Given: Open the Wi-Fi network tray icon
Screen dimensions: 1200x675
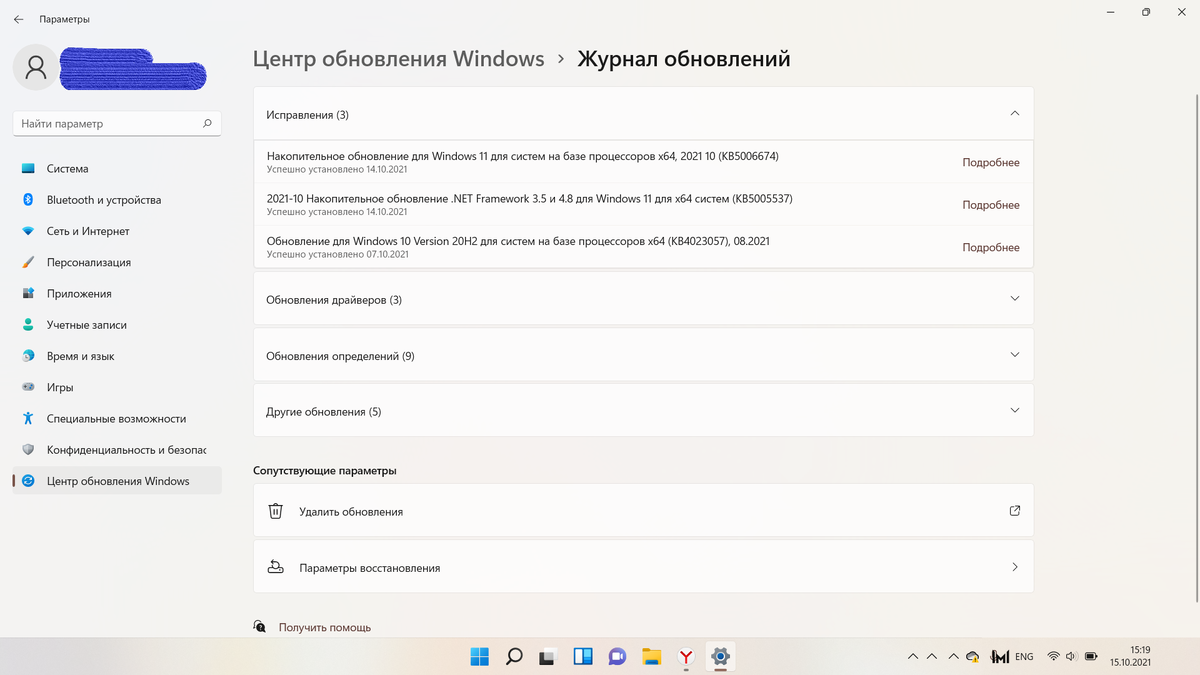Looking at the screenshot, I should (x=1053, y=657).
